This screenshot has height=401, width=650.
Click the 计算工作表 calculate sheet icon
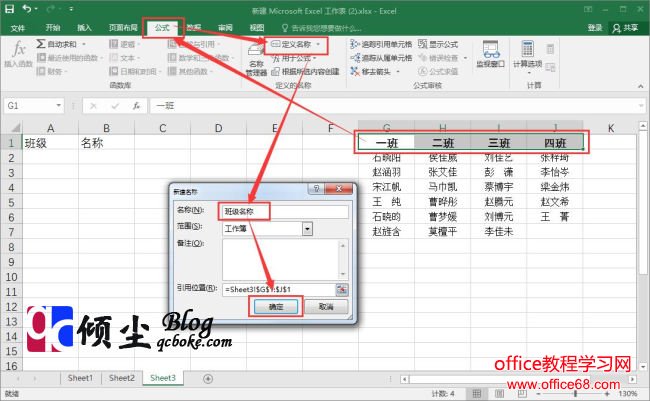coord(550,67)
